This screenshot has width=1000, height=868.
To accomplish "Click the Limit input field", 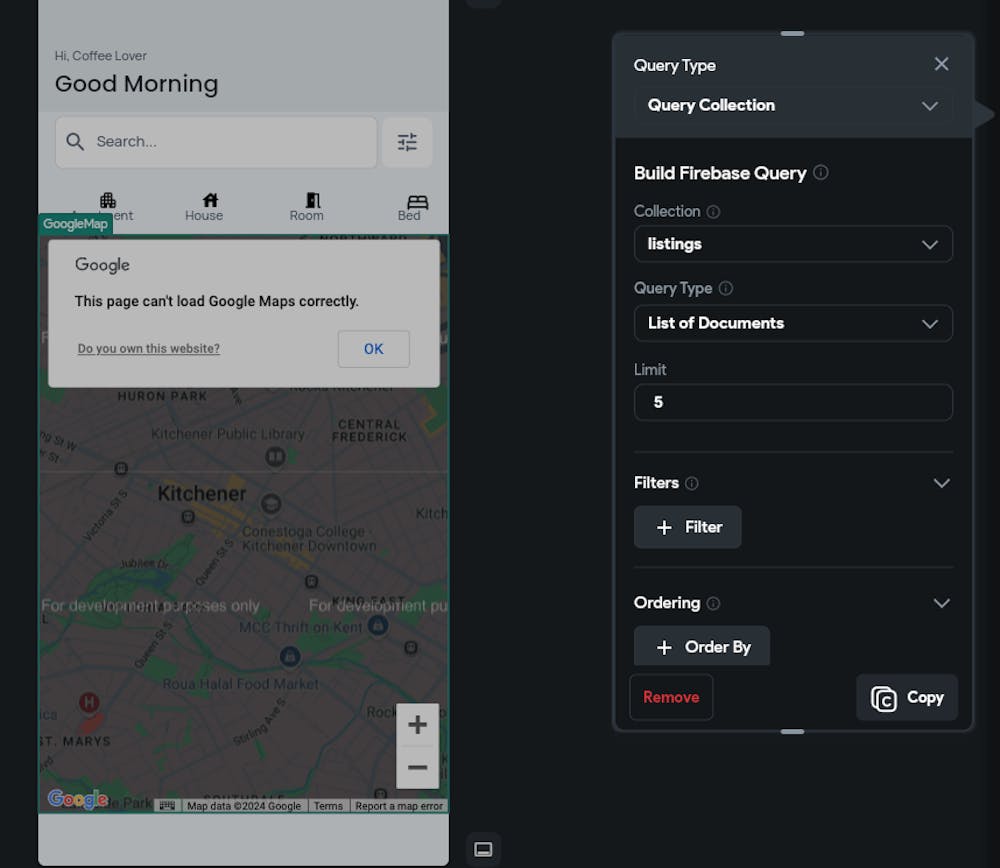I will click(x=793, y=402).
